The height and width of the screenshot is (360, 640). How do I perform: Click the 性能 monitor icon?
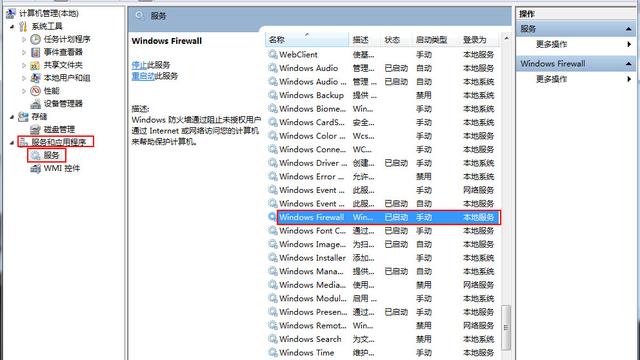[36, 91]
